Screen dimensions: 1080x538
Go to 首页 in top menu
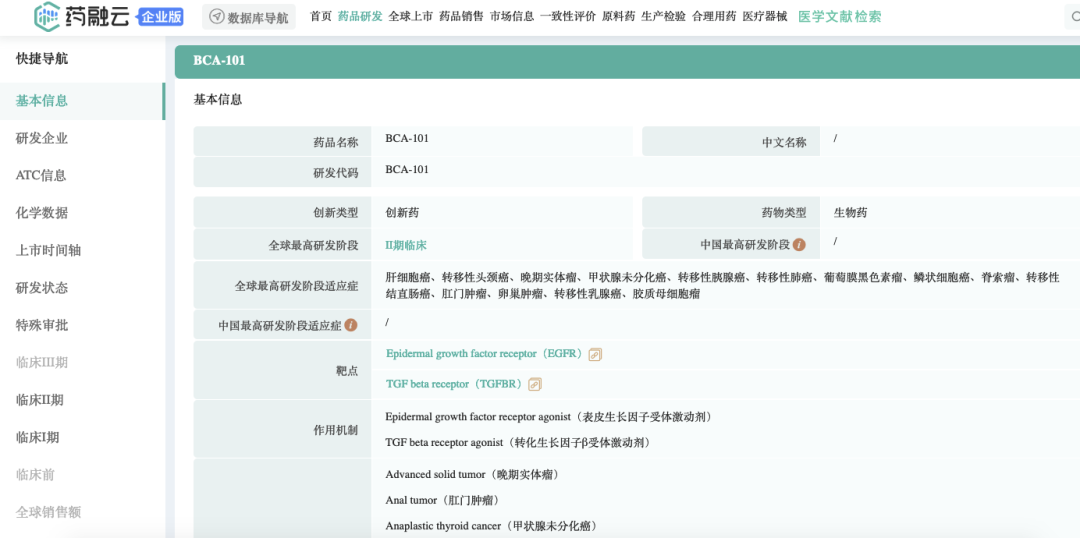pos(320,17)
